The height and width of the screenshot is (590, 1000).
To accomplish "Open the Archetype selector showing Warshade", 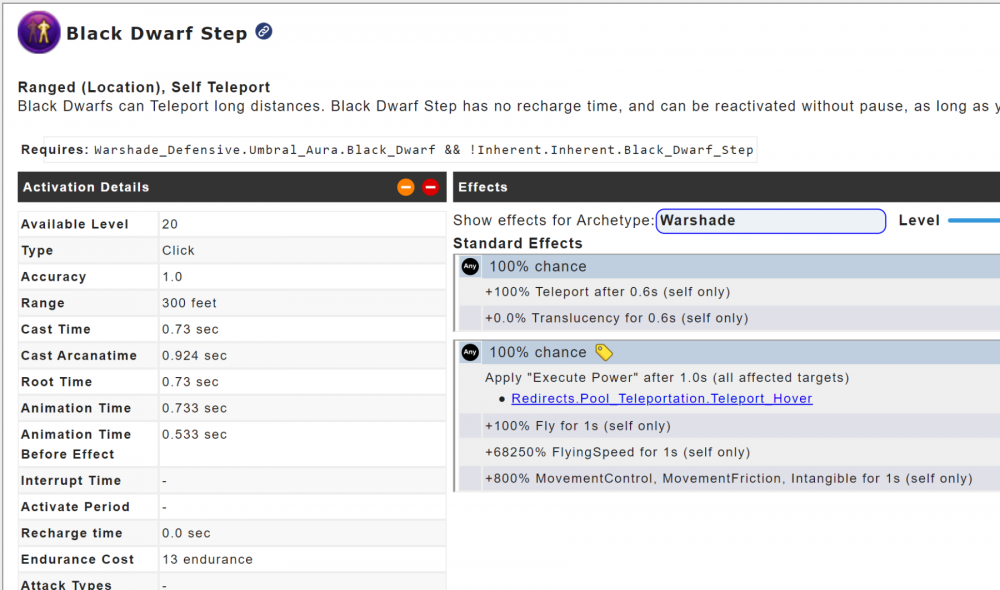I will click(770, 221).
